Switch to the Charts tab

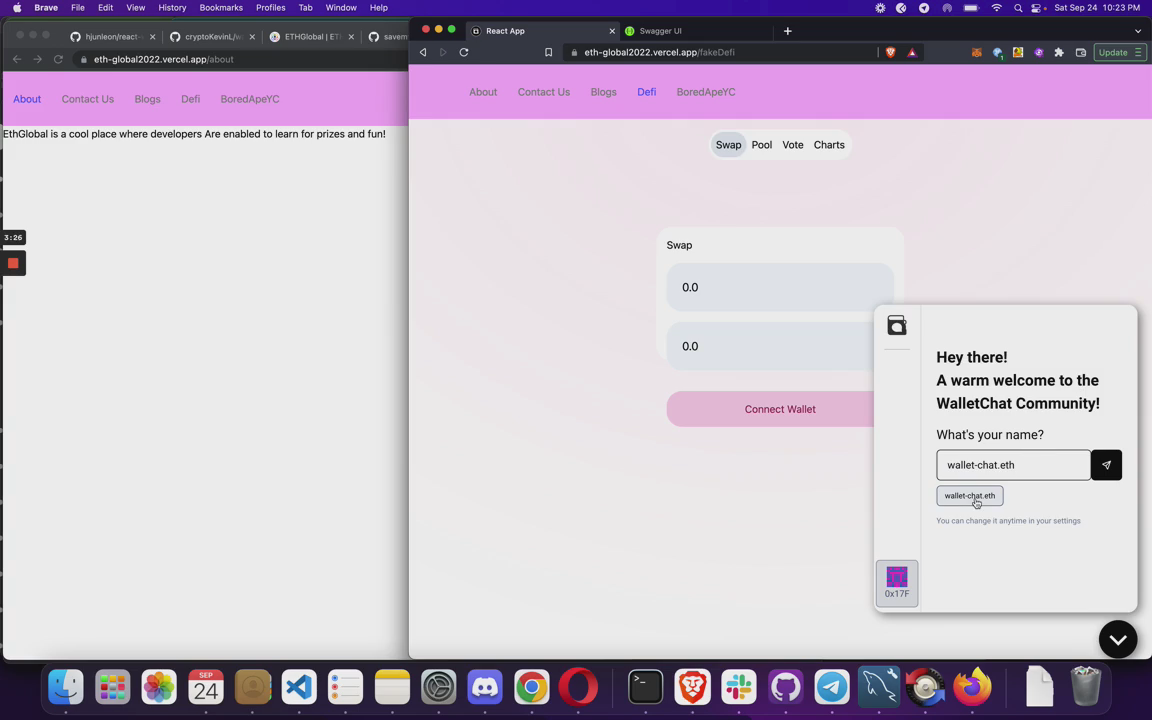(x=829, y=145)
